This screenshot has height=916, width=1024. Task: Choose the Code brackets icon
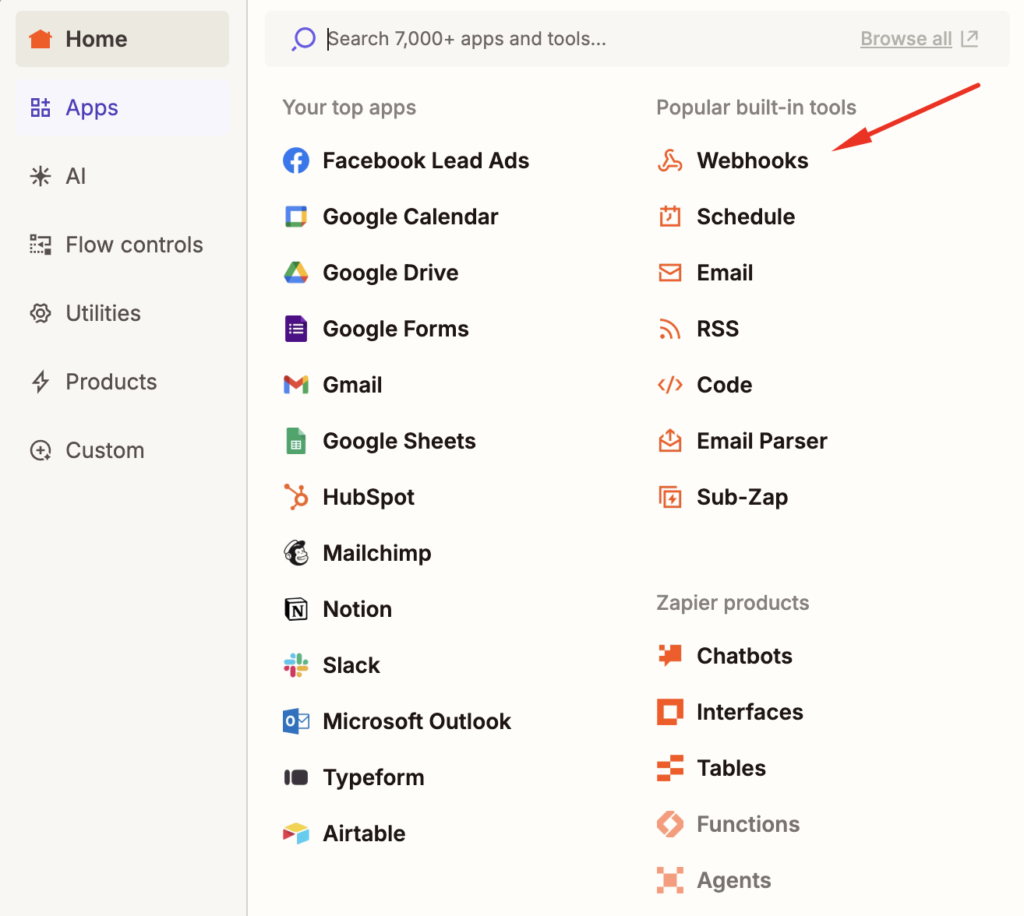coord(669,385)
